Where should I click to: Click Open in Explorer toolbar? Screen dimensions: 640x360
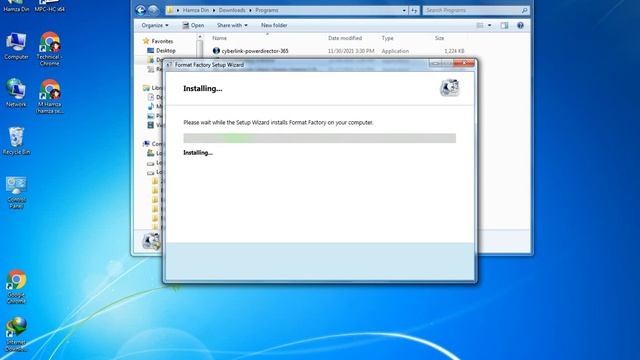[x=193, y=25]
